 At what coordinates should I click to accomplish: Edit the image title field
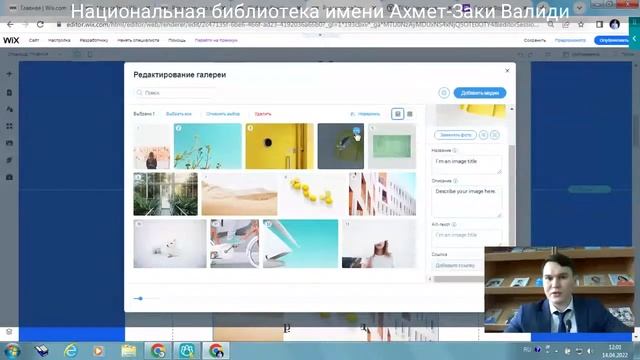click(467, 165)
